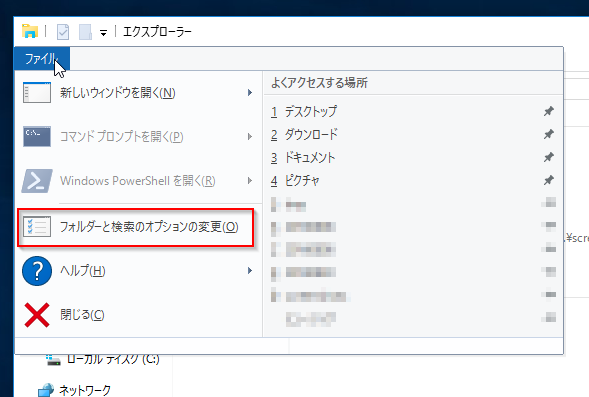This screenshot has width=589, height=397.
Task: Expand Windows PowerShell submenu arrow
Action: 250,181
